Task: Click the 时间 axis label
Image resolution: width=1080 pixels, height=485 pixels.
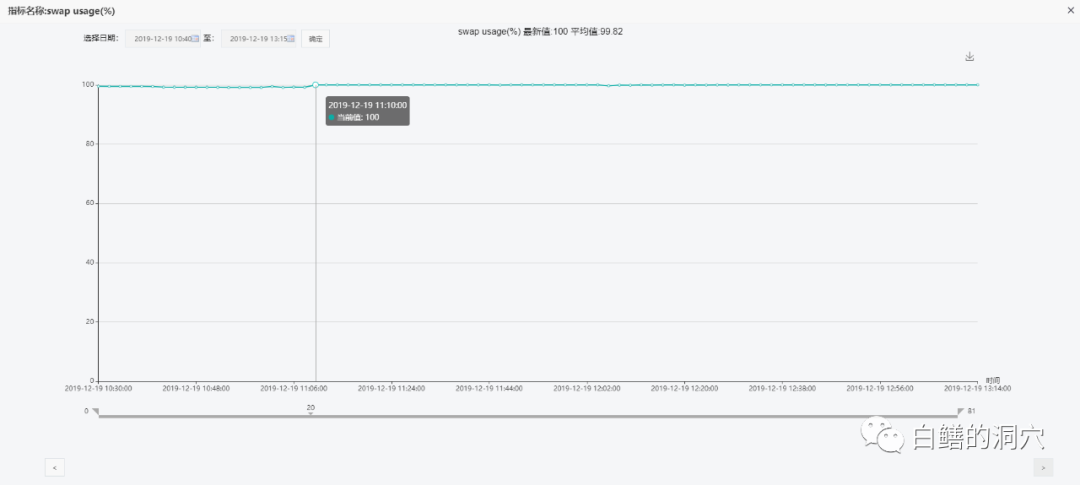Action: 992,380
